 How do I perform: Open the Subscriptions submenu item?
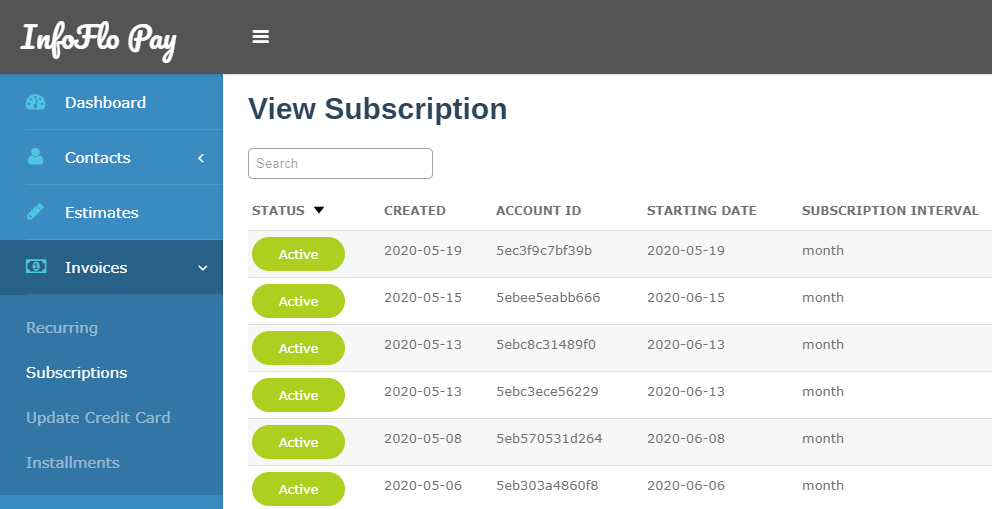(x=77, y=372)
